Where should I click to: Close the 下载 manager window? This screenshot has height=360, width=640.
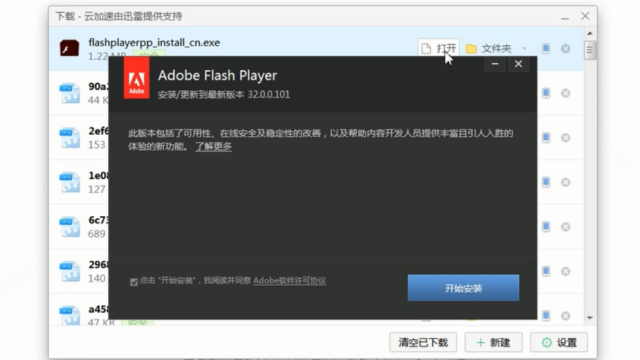coord(585,16)
